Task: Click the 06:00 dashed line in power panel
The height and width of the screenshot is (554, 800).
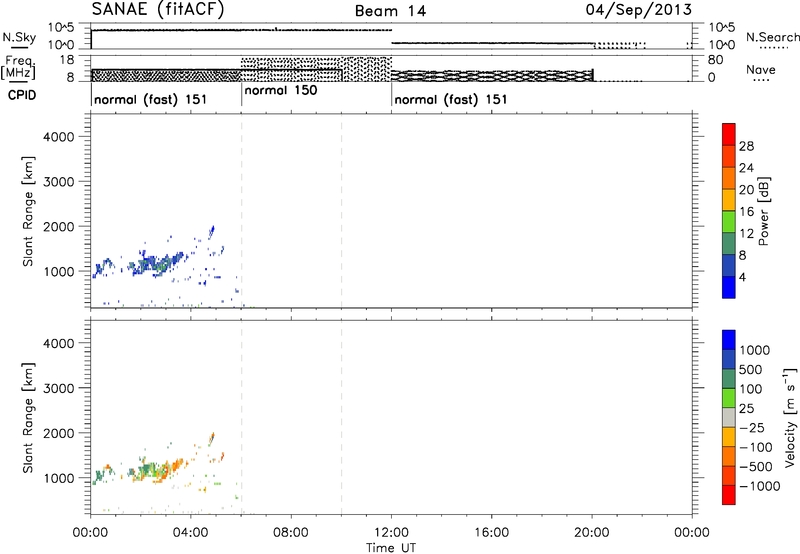Action: (x=241, y=211)
